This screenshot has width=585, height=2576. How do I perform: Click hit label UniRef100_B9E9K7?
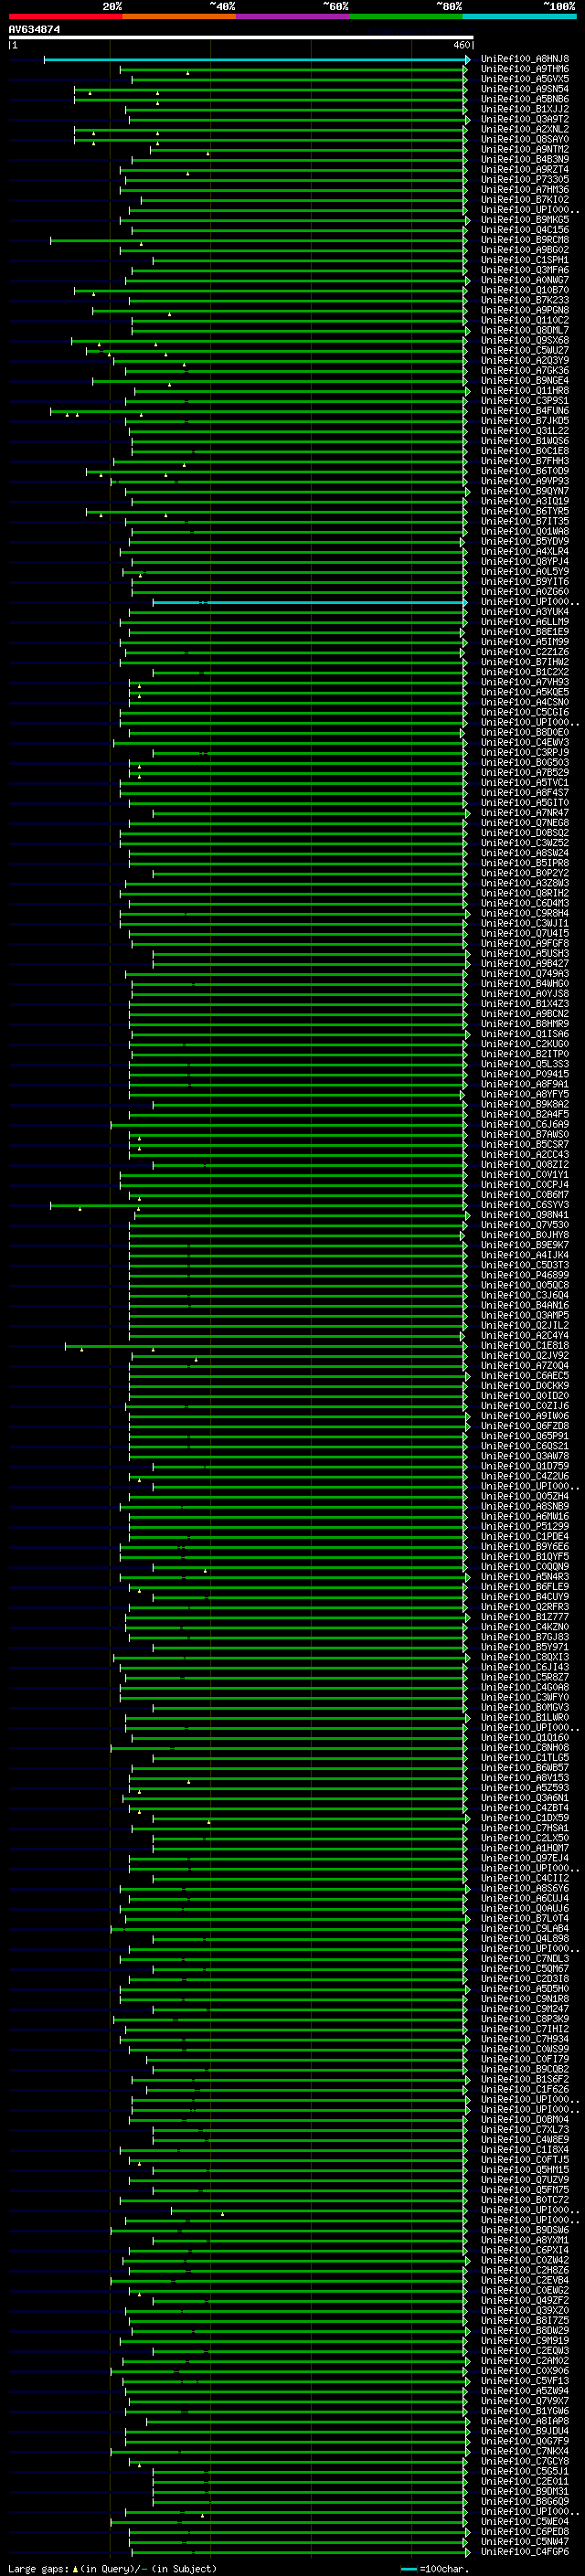tap(525, 1245)
